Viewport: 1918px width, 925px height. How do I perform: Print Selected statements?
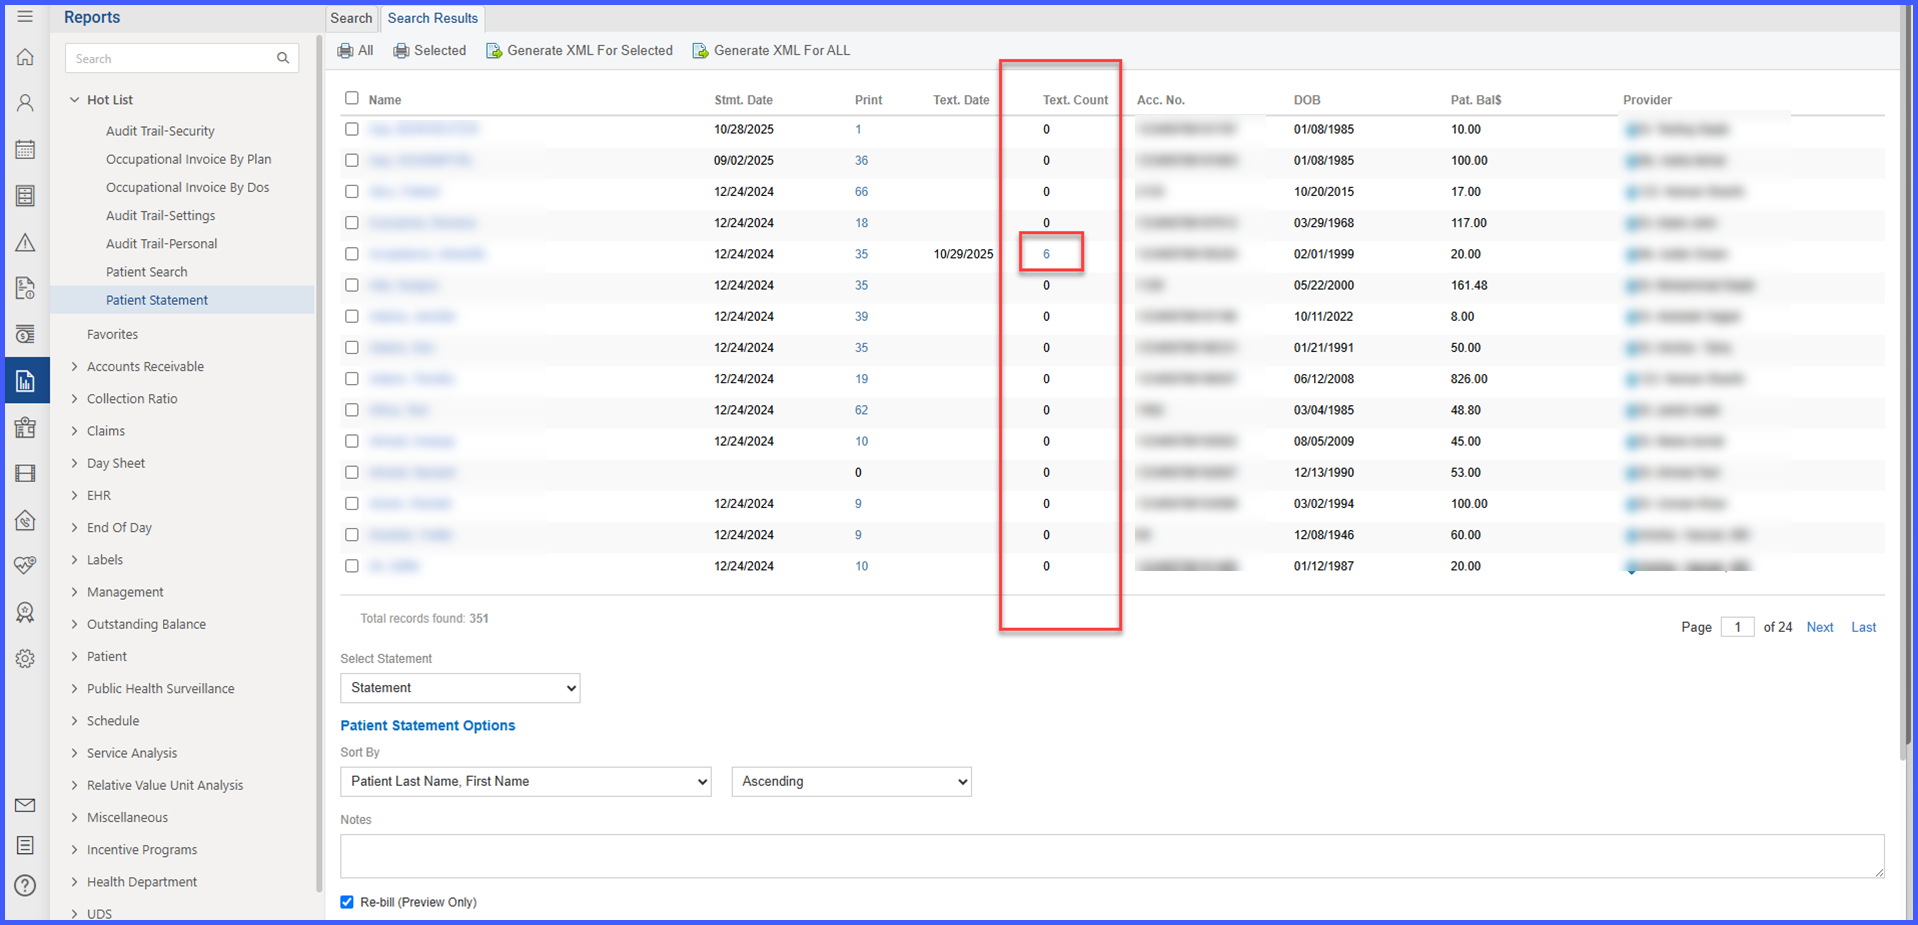(429, 50)
